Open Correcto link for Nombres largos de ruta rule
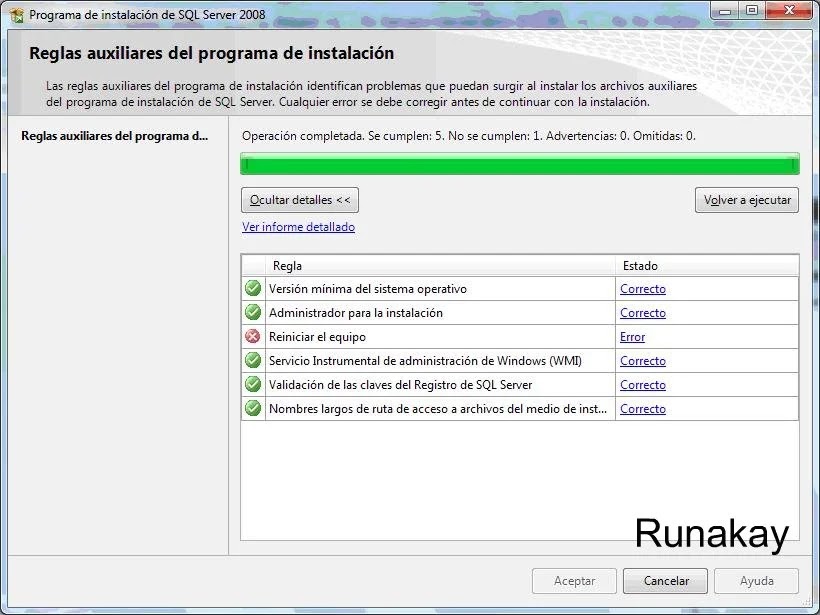Image resolution: width=820 pixels, height=615 pixels. 643,409
